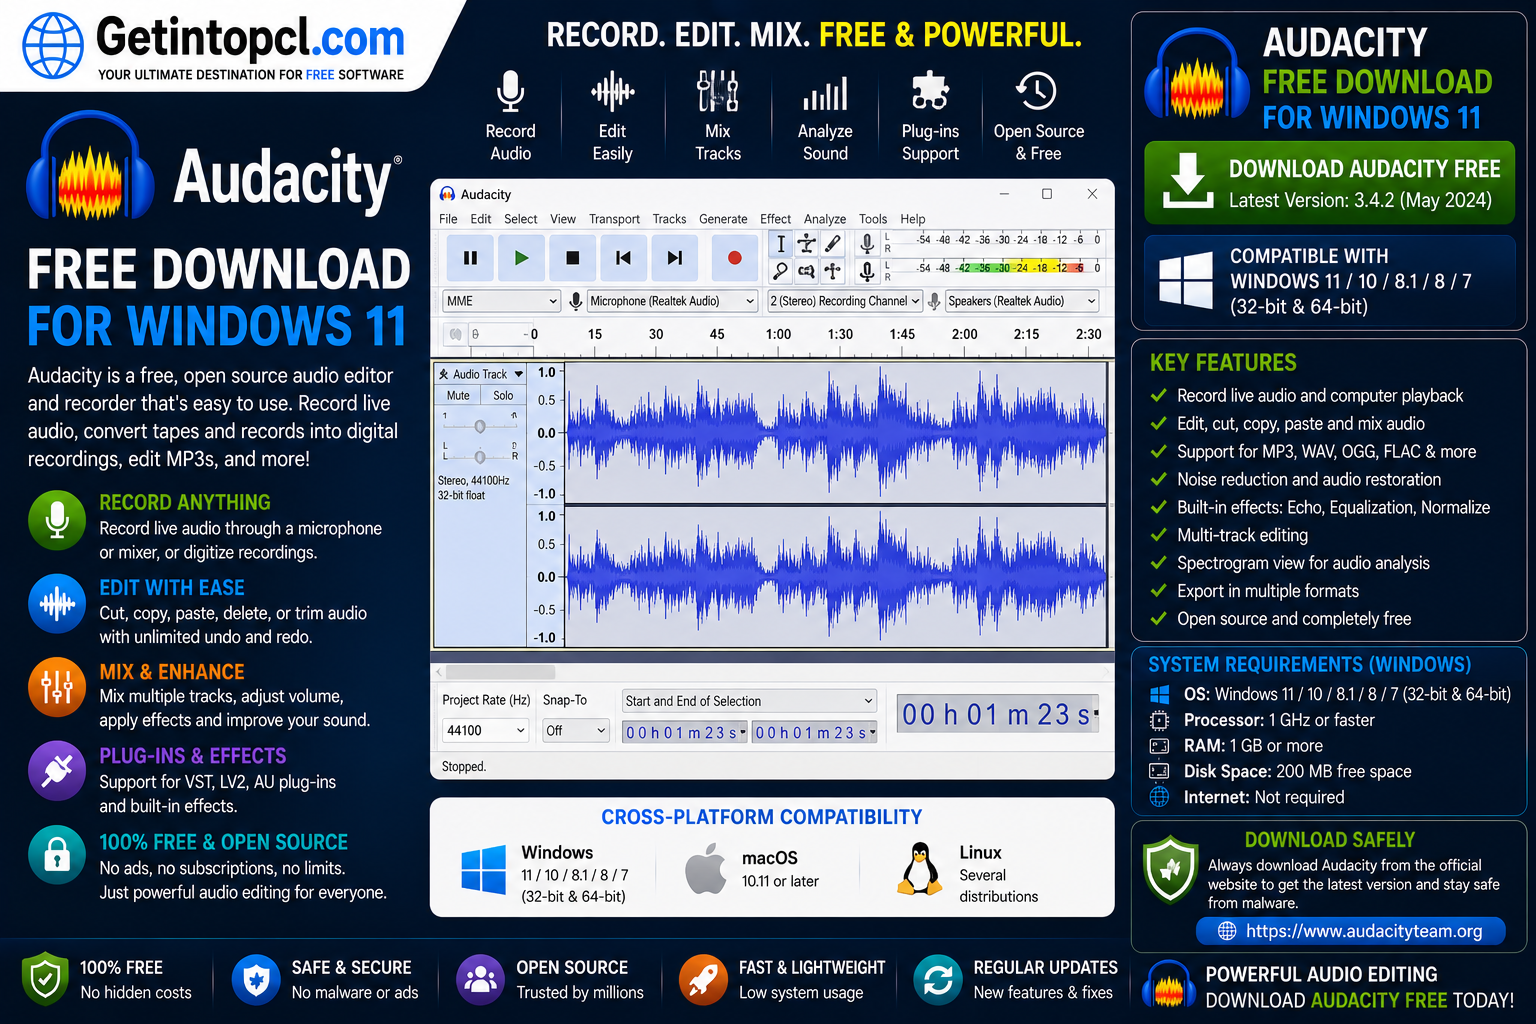Click the Regular Updates refresh icon

[x=938, y=979]
